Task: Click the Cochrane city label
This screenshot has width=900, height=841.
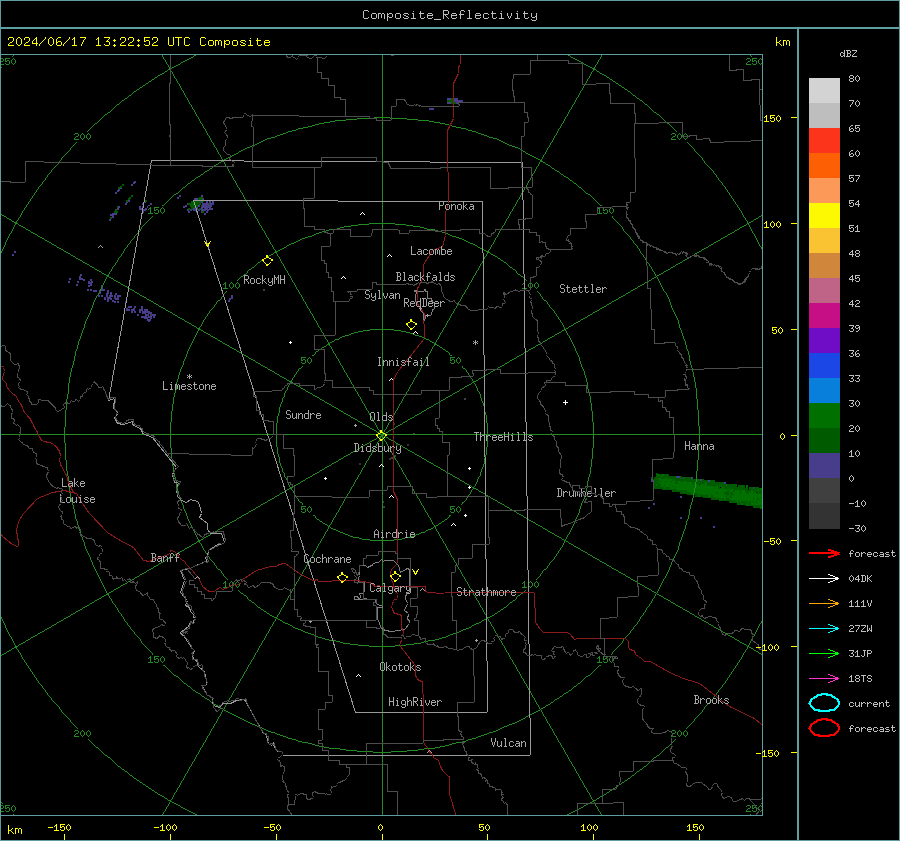Action: click(327, 559)
